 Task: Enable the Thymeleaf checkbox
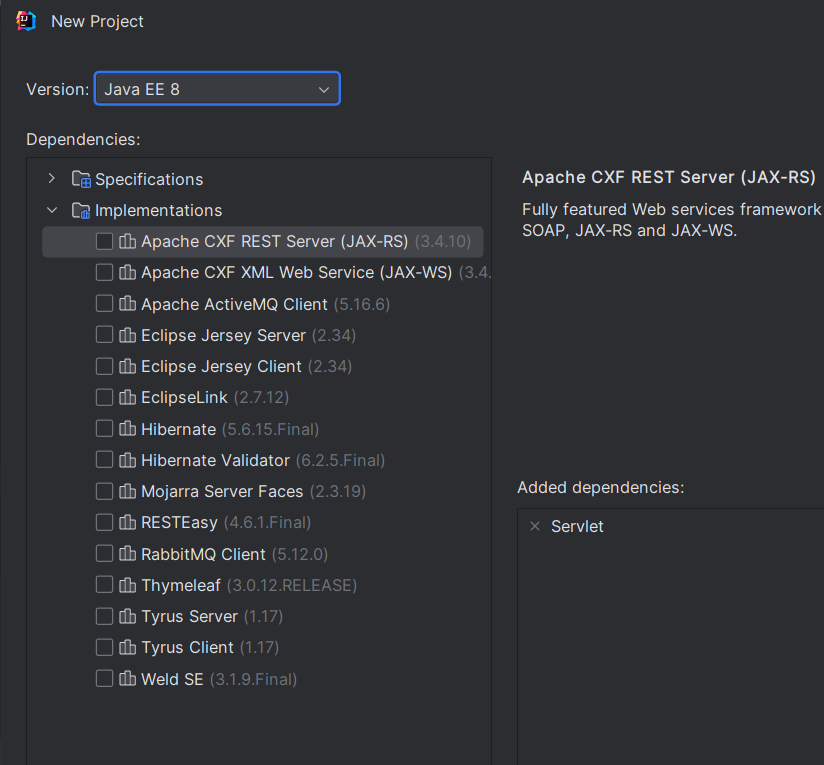(x=104, y=585)
